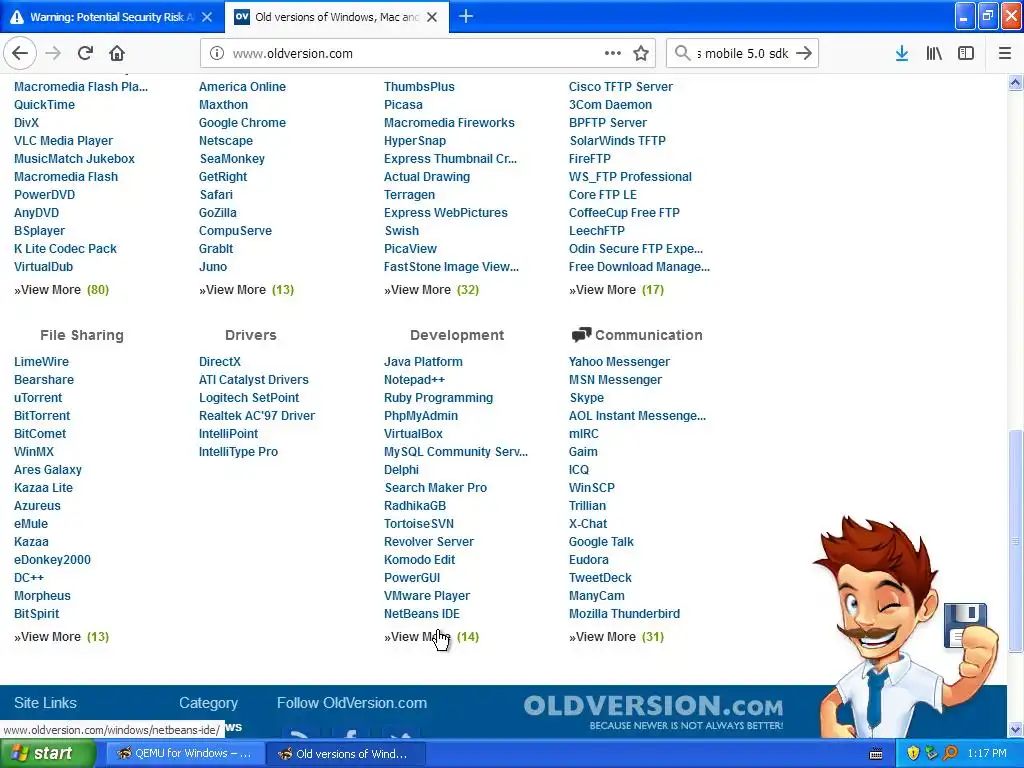Bookmark this page with the star icon
This screenshot has height=768, width=1024.
(x=641, y=54)
